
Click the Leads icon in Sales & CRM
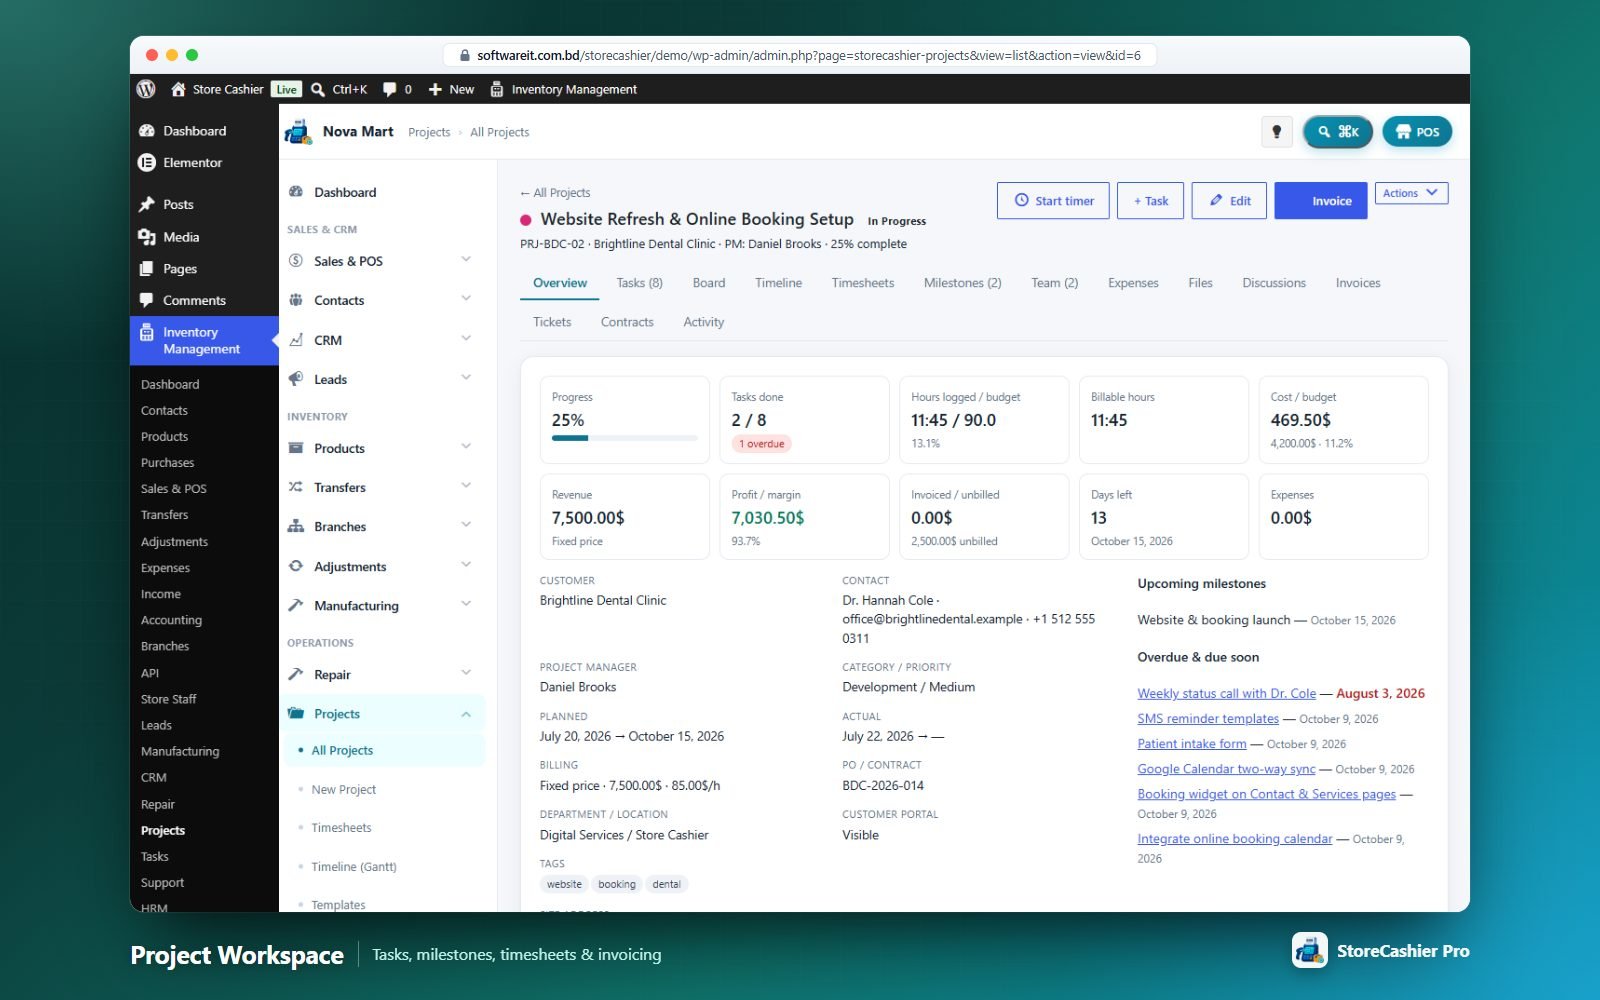pos(296,379)
